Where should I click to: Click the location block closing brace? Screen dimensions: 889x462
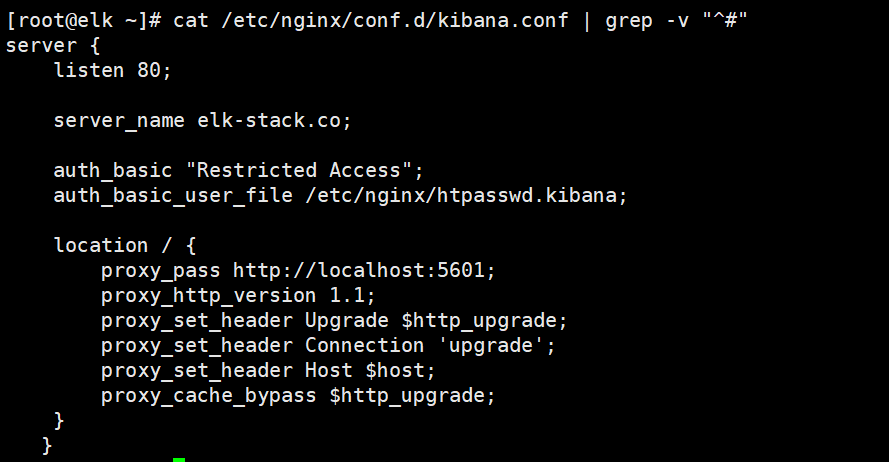tap(58, 420)
